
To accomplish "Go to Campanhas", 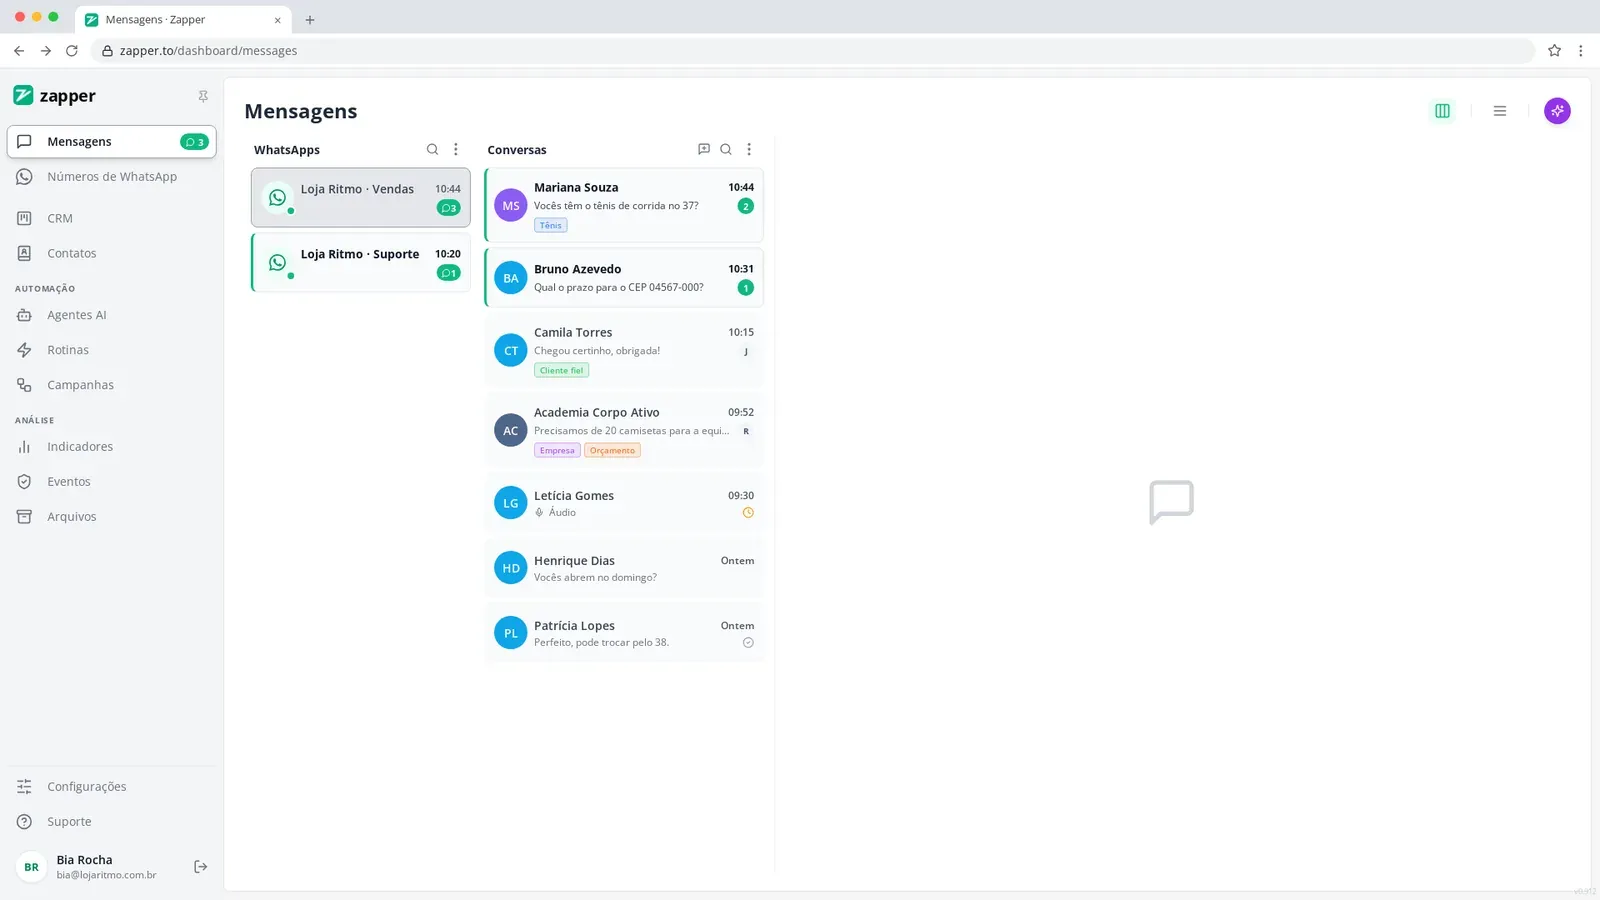I will tap(112, 385).
